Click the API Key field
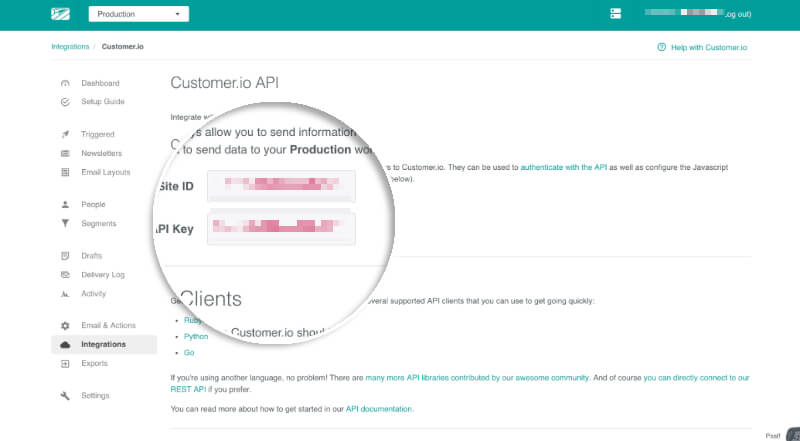This screenshot has height=441, width=800. pos(281,228)
